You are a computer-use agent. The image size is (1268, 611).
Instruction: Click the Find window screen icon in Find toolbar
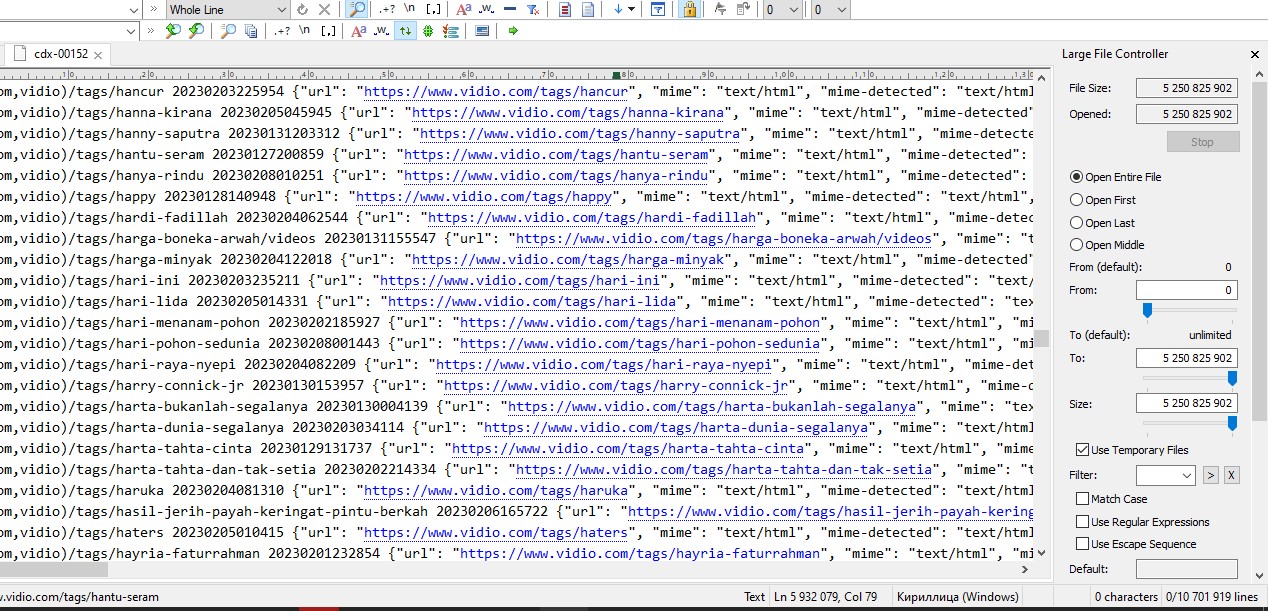(482, 31)
